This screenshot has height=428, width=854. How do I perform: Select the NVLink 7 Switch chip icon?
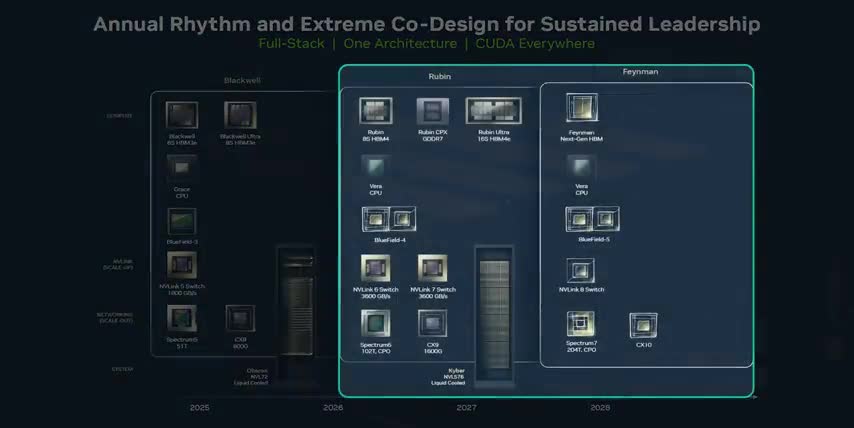[x=432, y=269]
